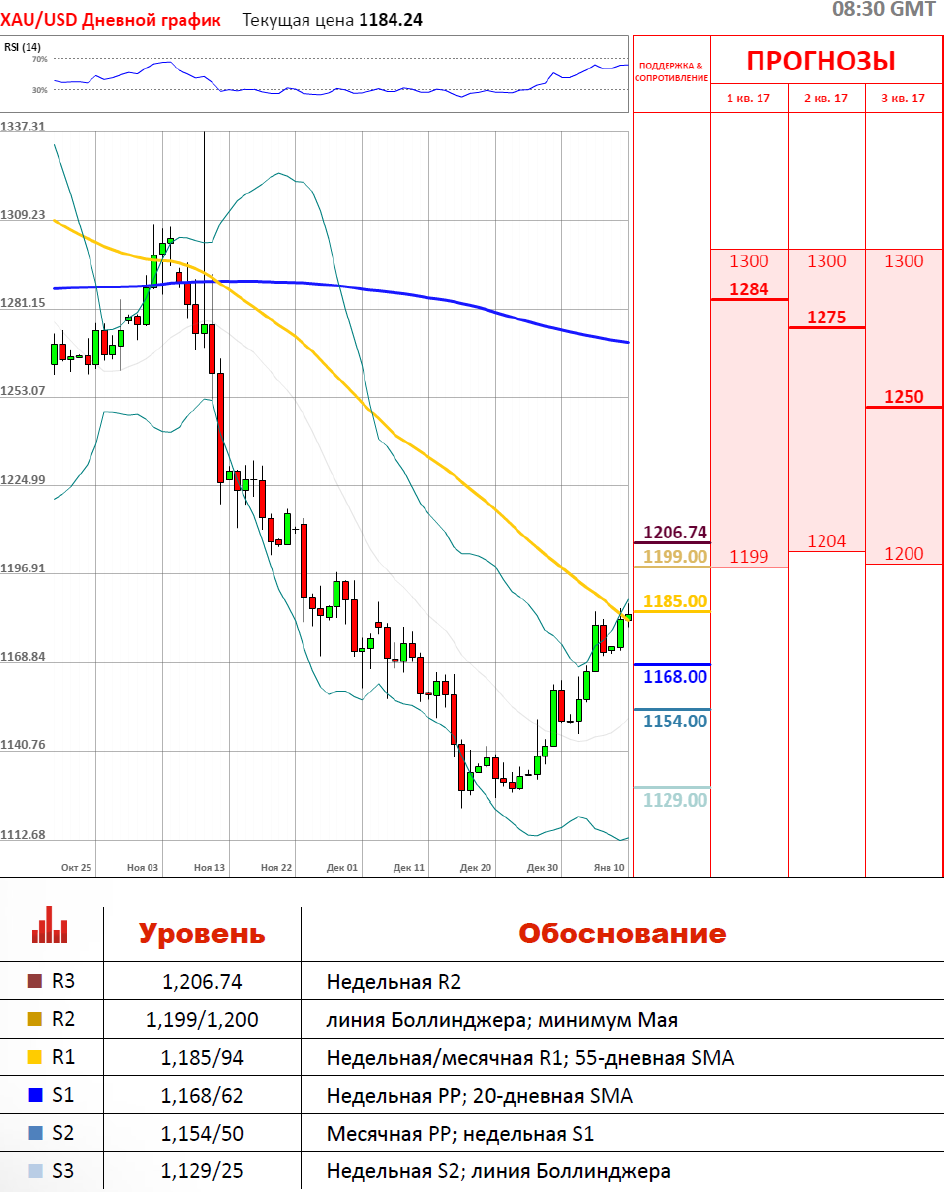Click the 1206.74 resistance level label
948x1192 pixels.
click(x=674, y=532)
